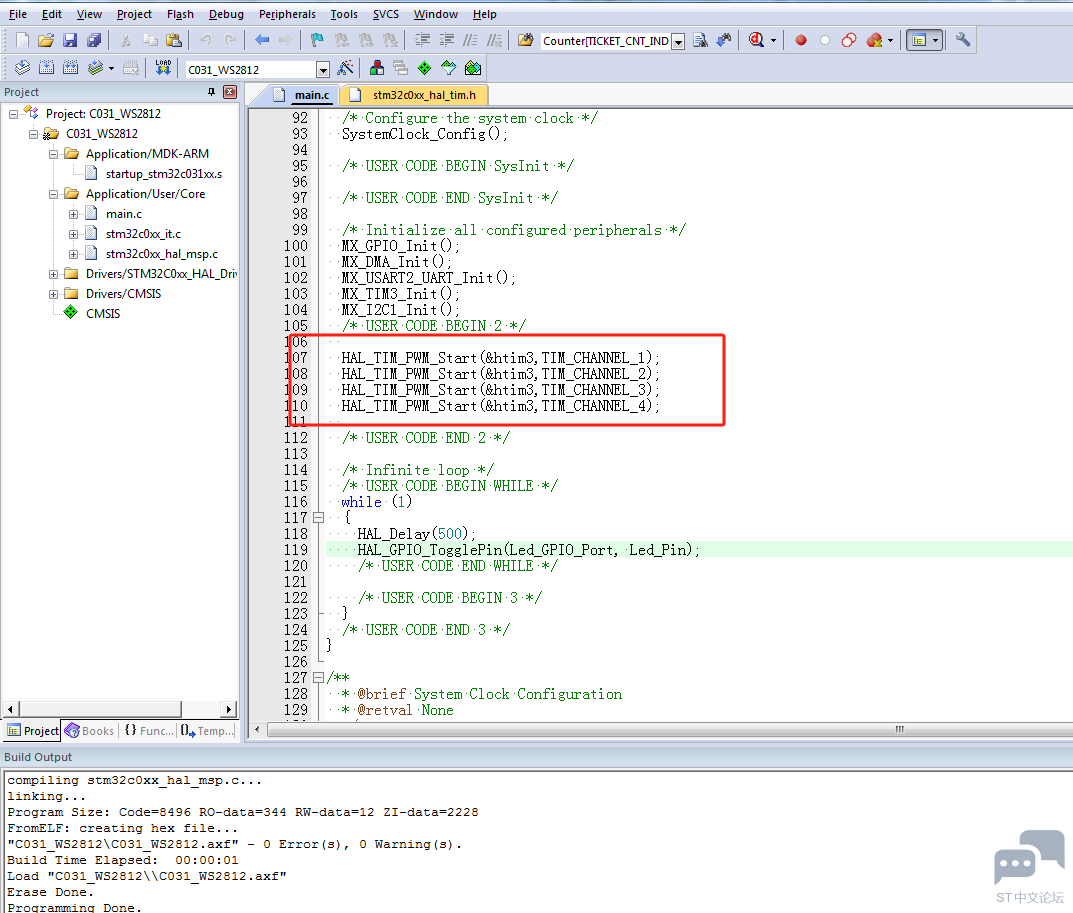Open the Project menu
Screen dimensions: 1073x913
click(134, 14)
